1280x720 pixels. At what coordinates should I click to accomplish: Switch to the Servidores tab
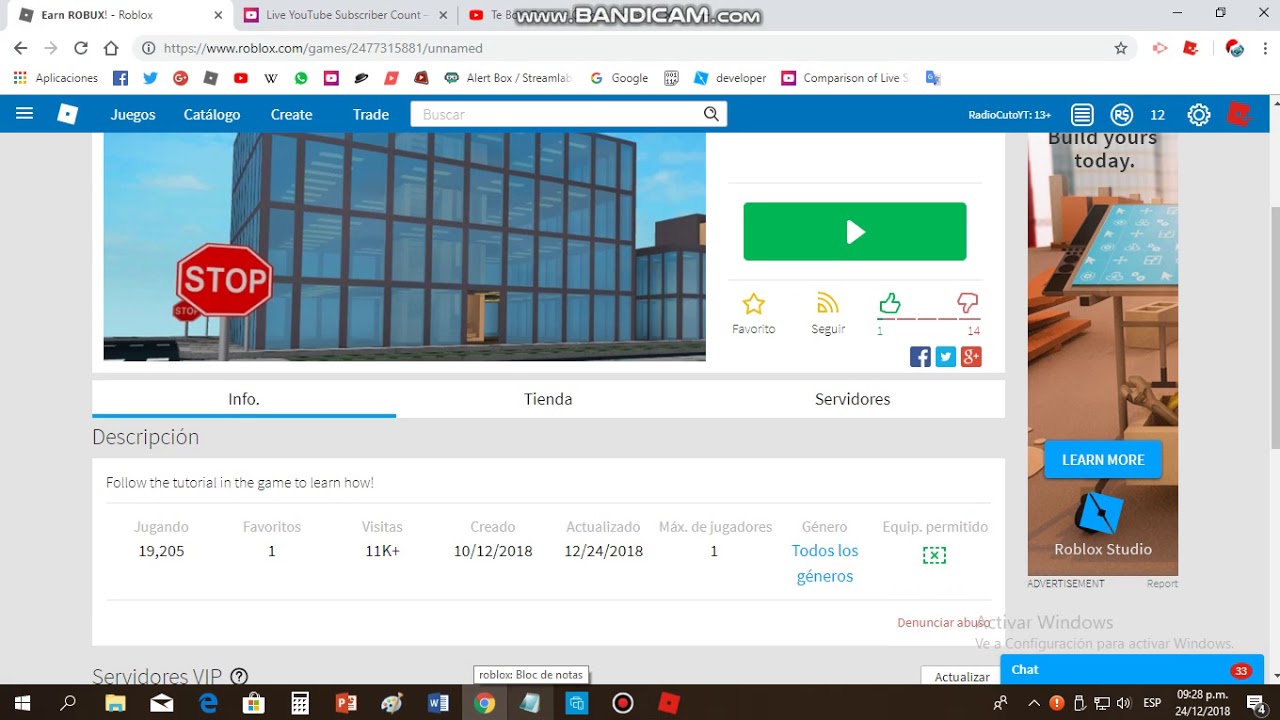pyautogui.click(x=852, y=399)
